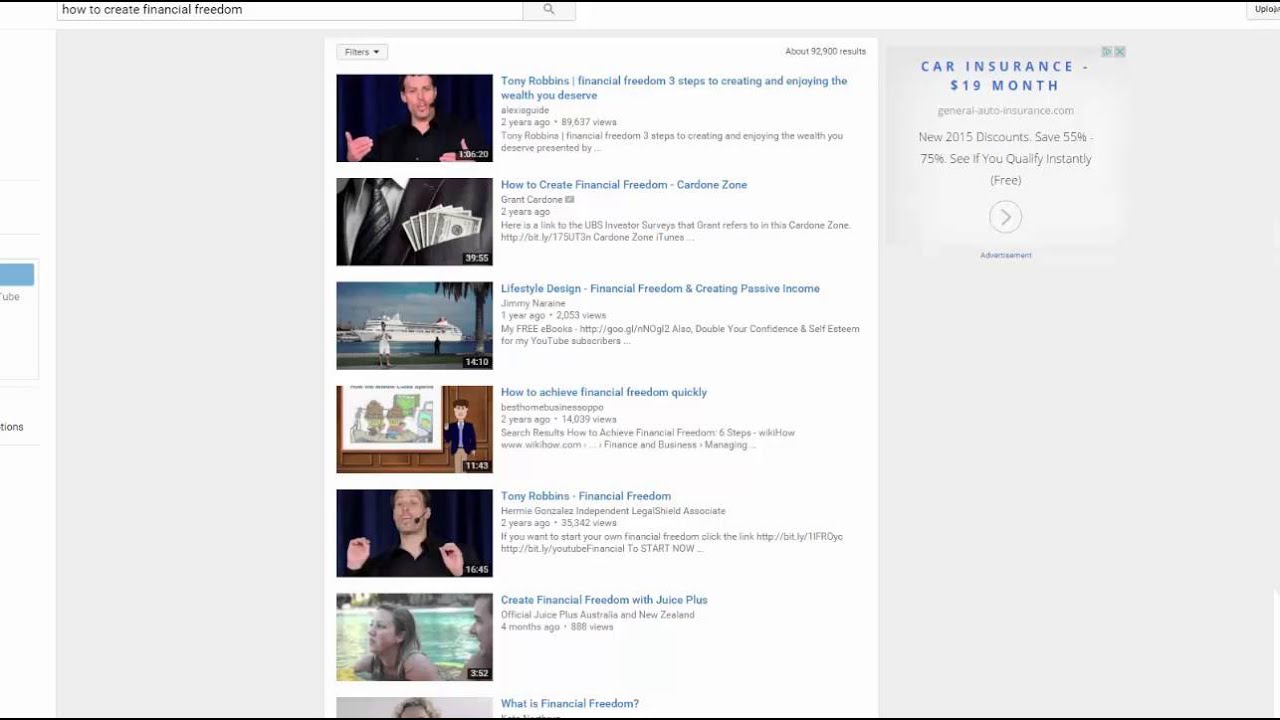Click the 35,342 views text
The height and width of the screenshot is (720, 1280).
[x=589, y=523]
